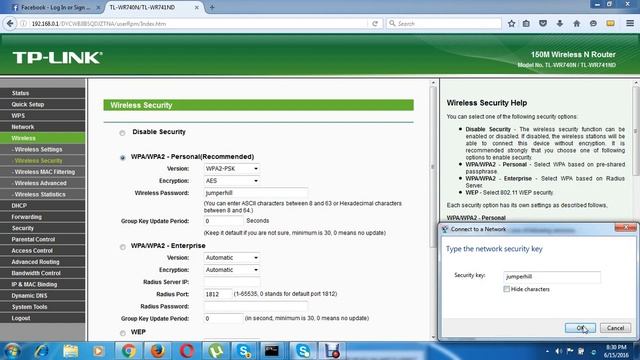640x360 pixels.
Task: Go to Wireless Settings submenu
Action: [x=43, y=149]
